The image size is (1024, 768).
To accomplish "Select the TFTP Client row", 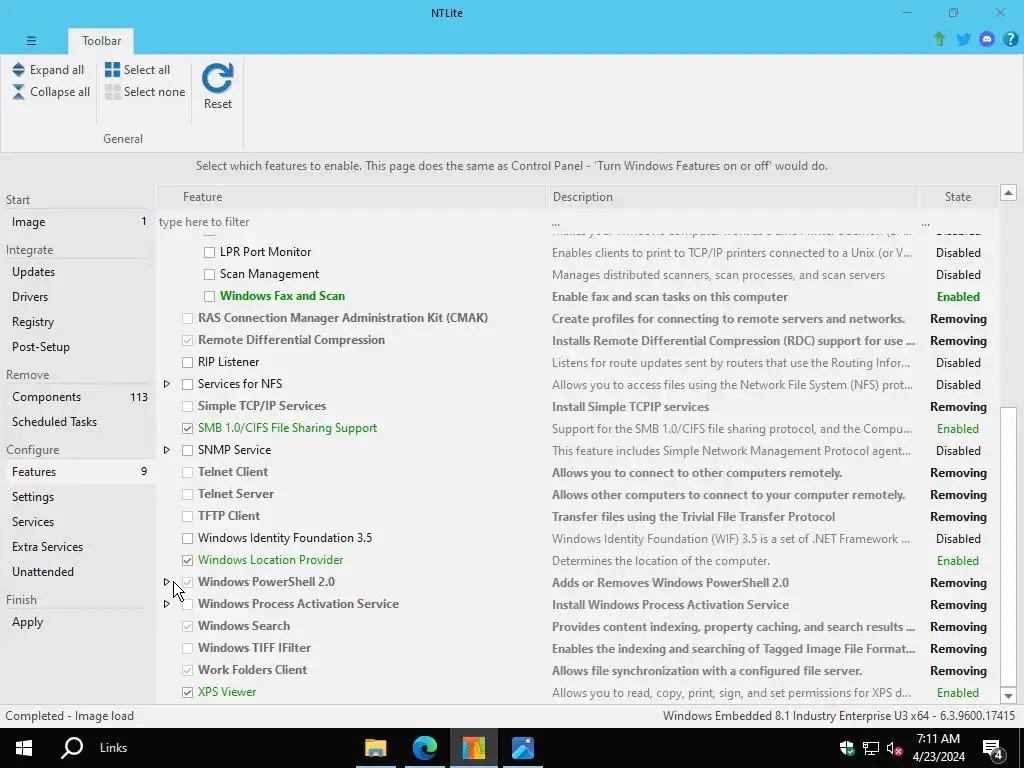I will click(578, 517).
